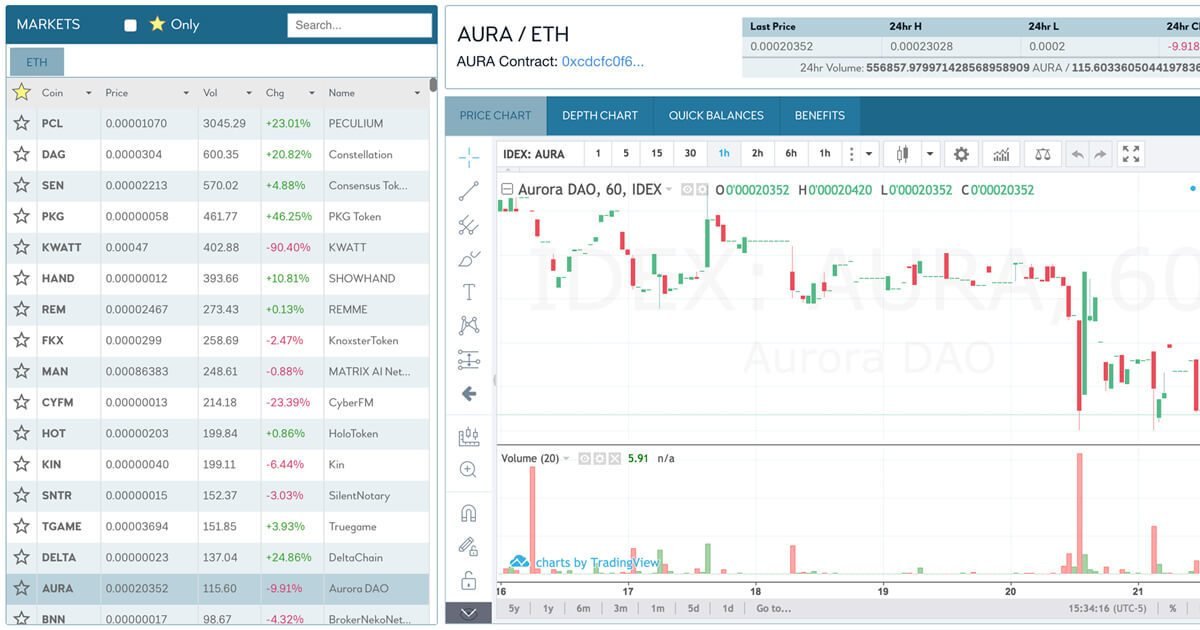The width and height of the screenshot is (1200, 630).
Task: Select the DeltaChain market row
Action: (x=218, y=557)
